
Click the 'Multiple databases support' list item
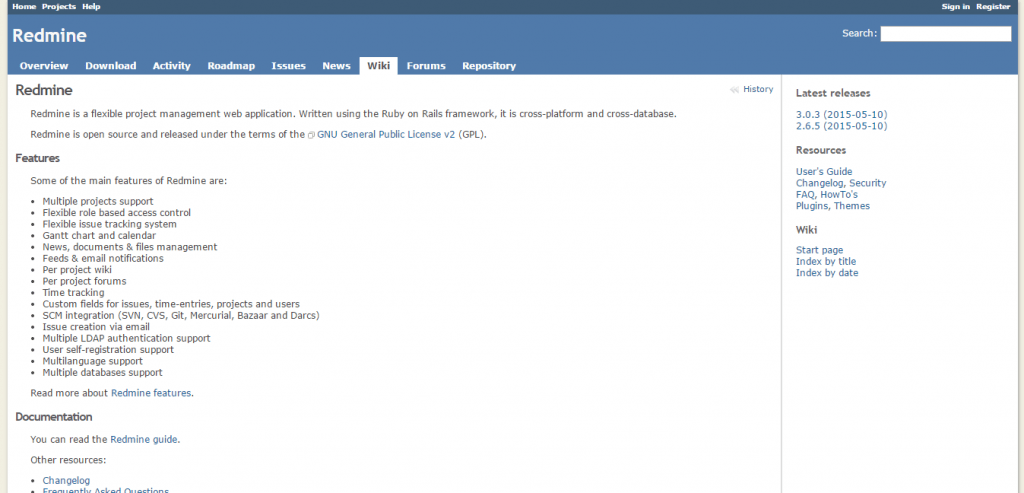point(103,373)
